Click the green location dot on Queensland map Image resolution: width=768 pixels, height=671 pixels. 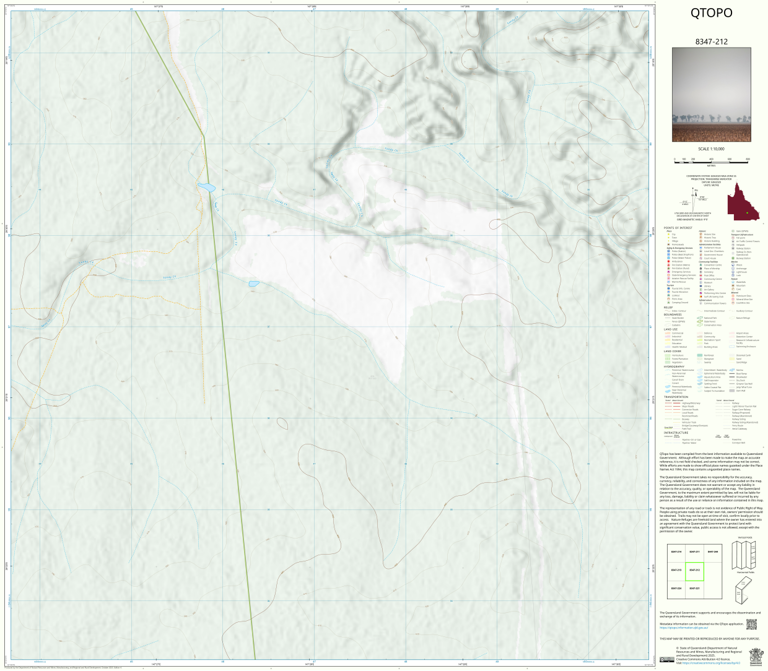(747, 213)
